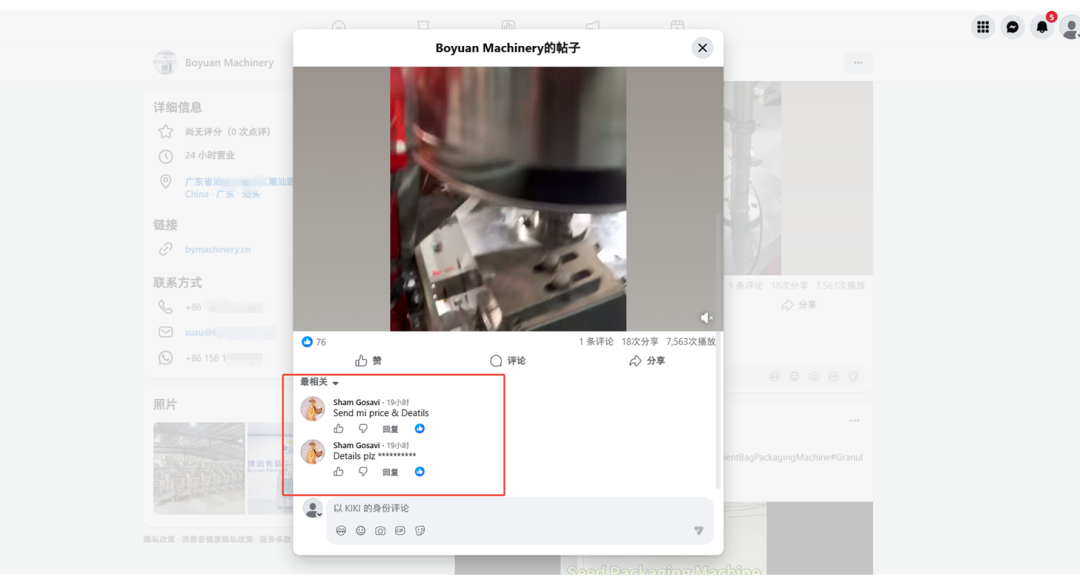The height and width of the screenshot is (577, 1080).
Task: Click the 24 小时营业 hours entry
Action: pyautogui.click(x=209, y=156)
